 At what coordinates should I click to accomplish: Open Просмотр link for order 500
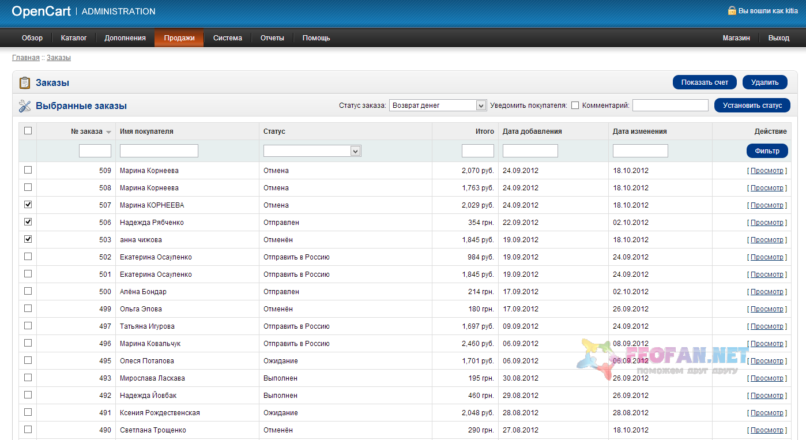coord(766,291)
